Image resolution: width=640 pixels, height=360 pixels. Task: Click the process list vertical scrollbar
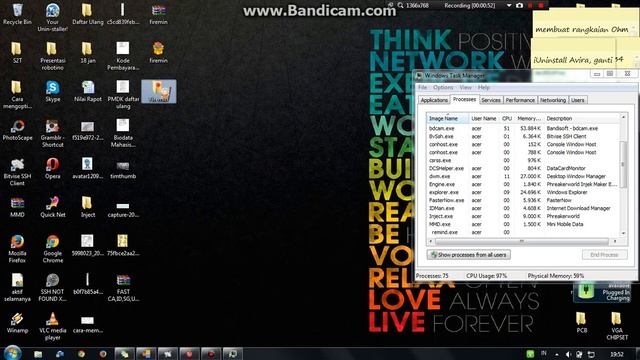pyautogui.click(x=623, y=165)
